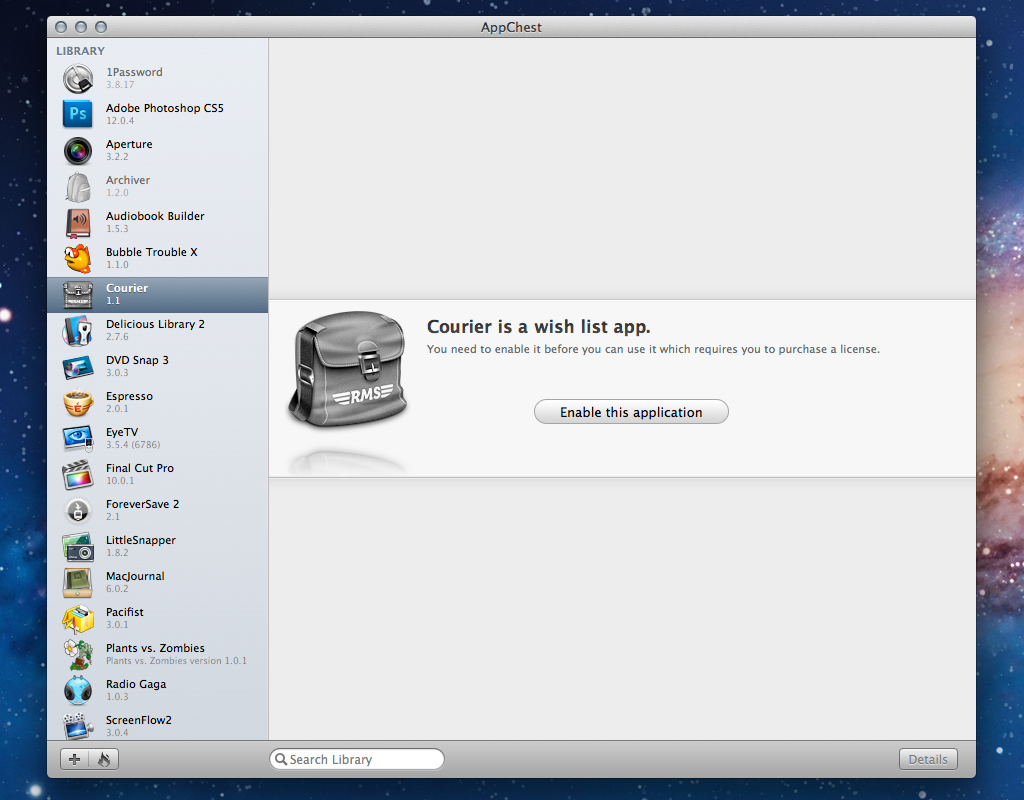Select the MacJournal label
This screenshot has height=800, width=1024.
(x=135, y=576)
